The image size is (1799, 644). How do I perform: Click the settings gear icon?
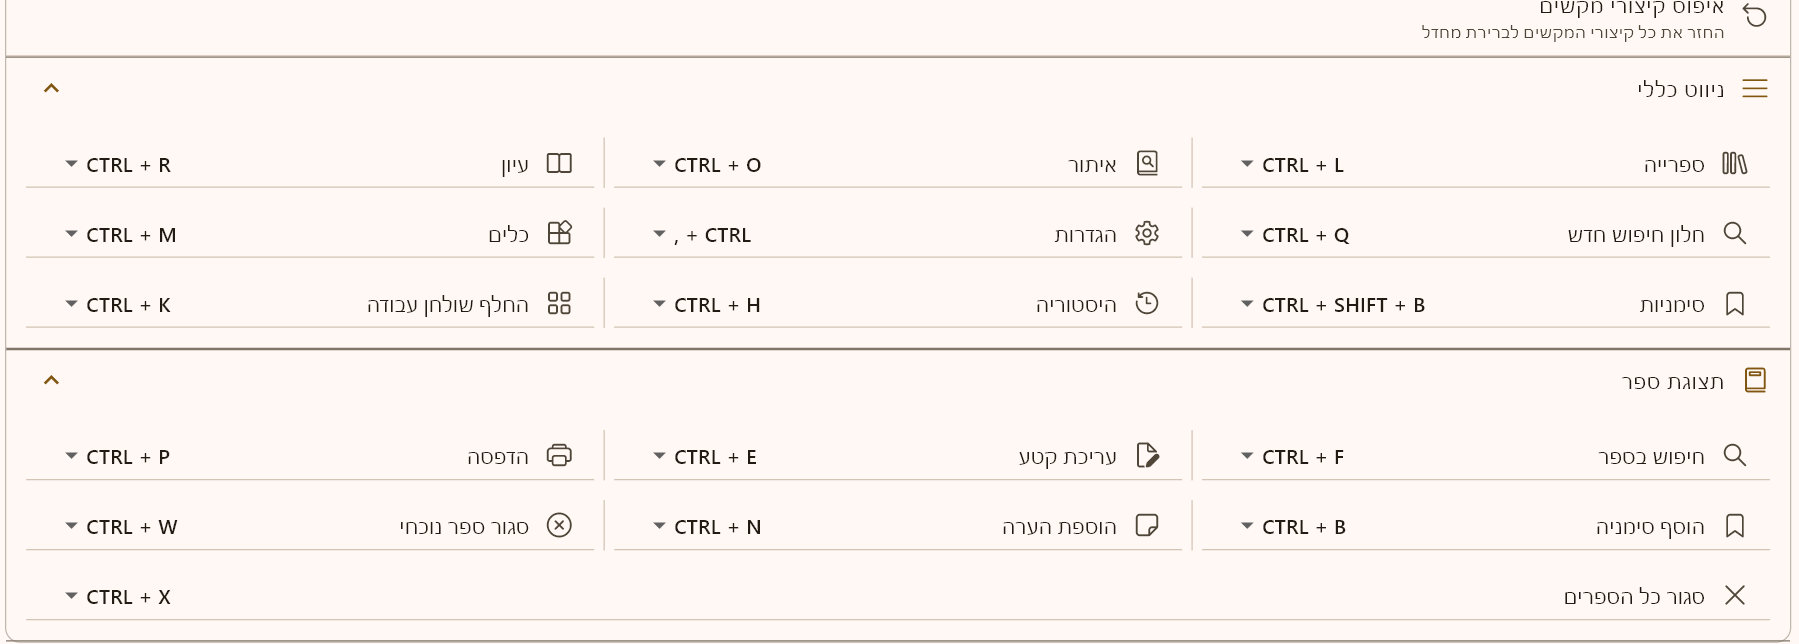pyautogui.click(x=1147, y=234)
